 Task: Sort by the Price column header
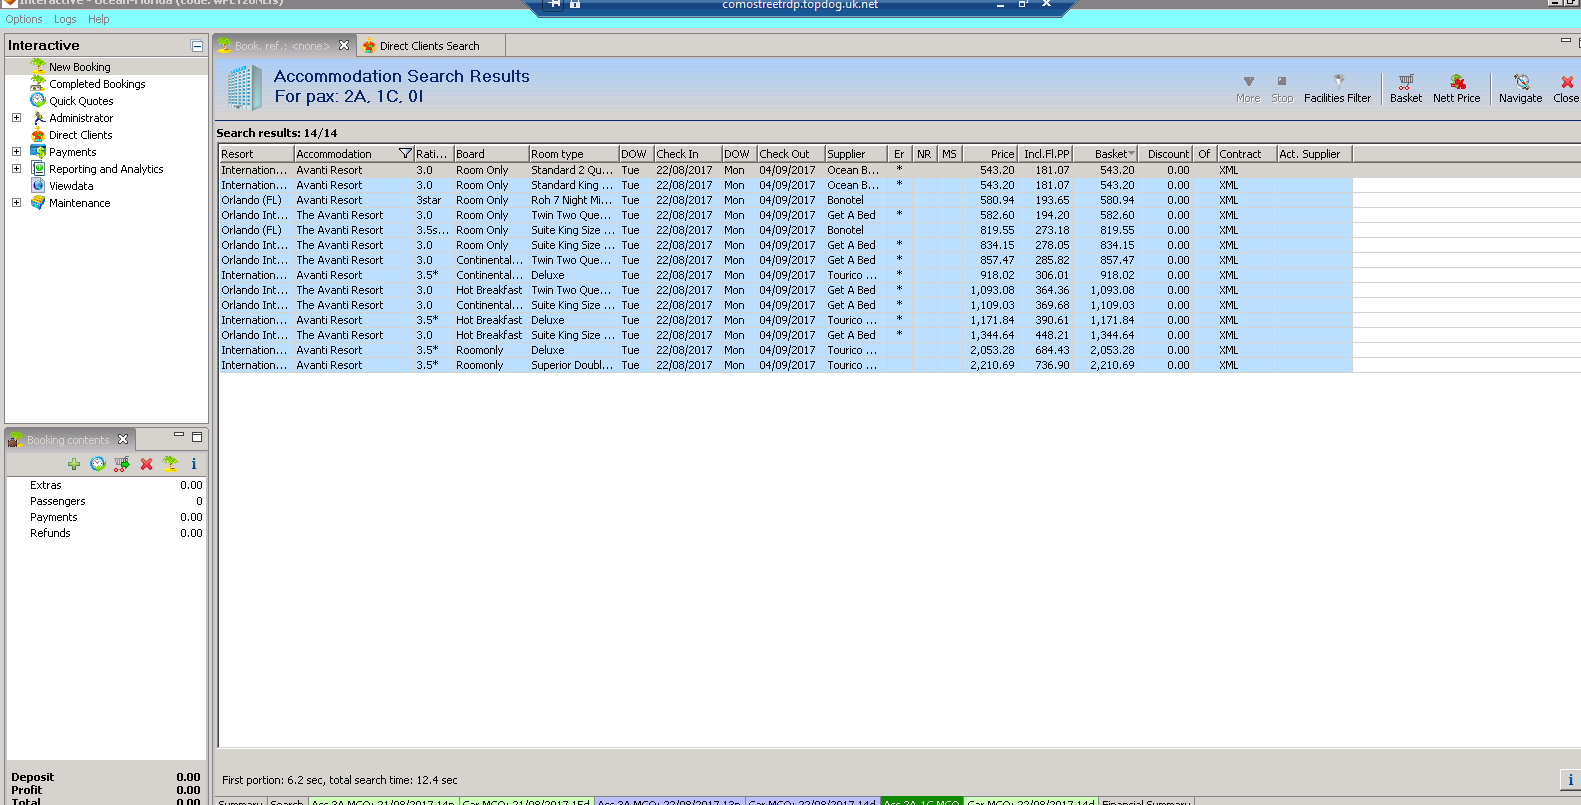click(990, 154)
